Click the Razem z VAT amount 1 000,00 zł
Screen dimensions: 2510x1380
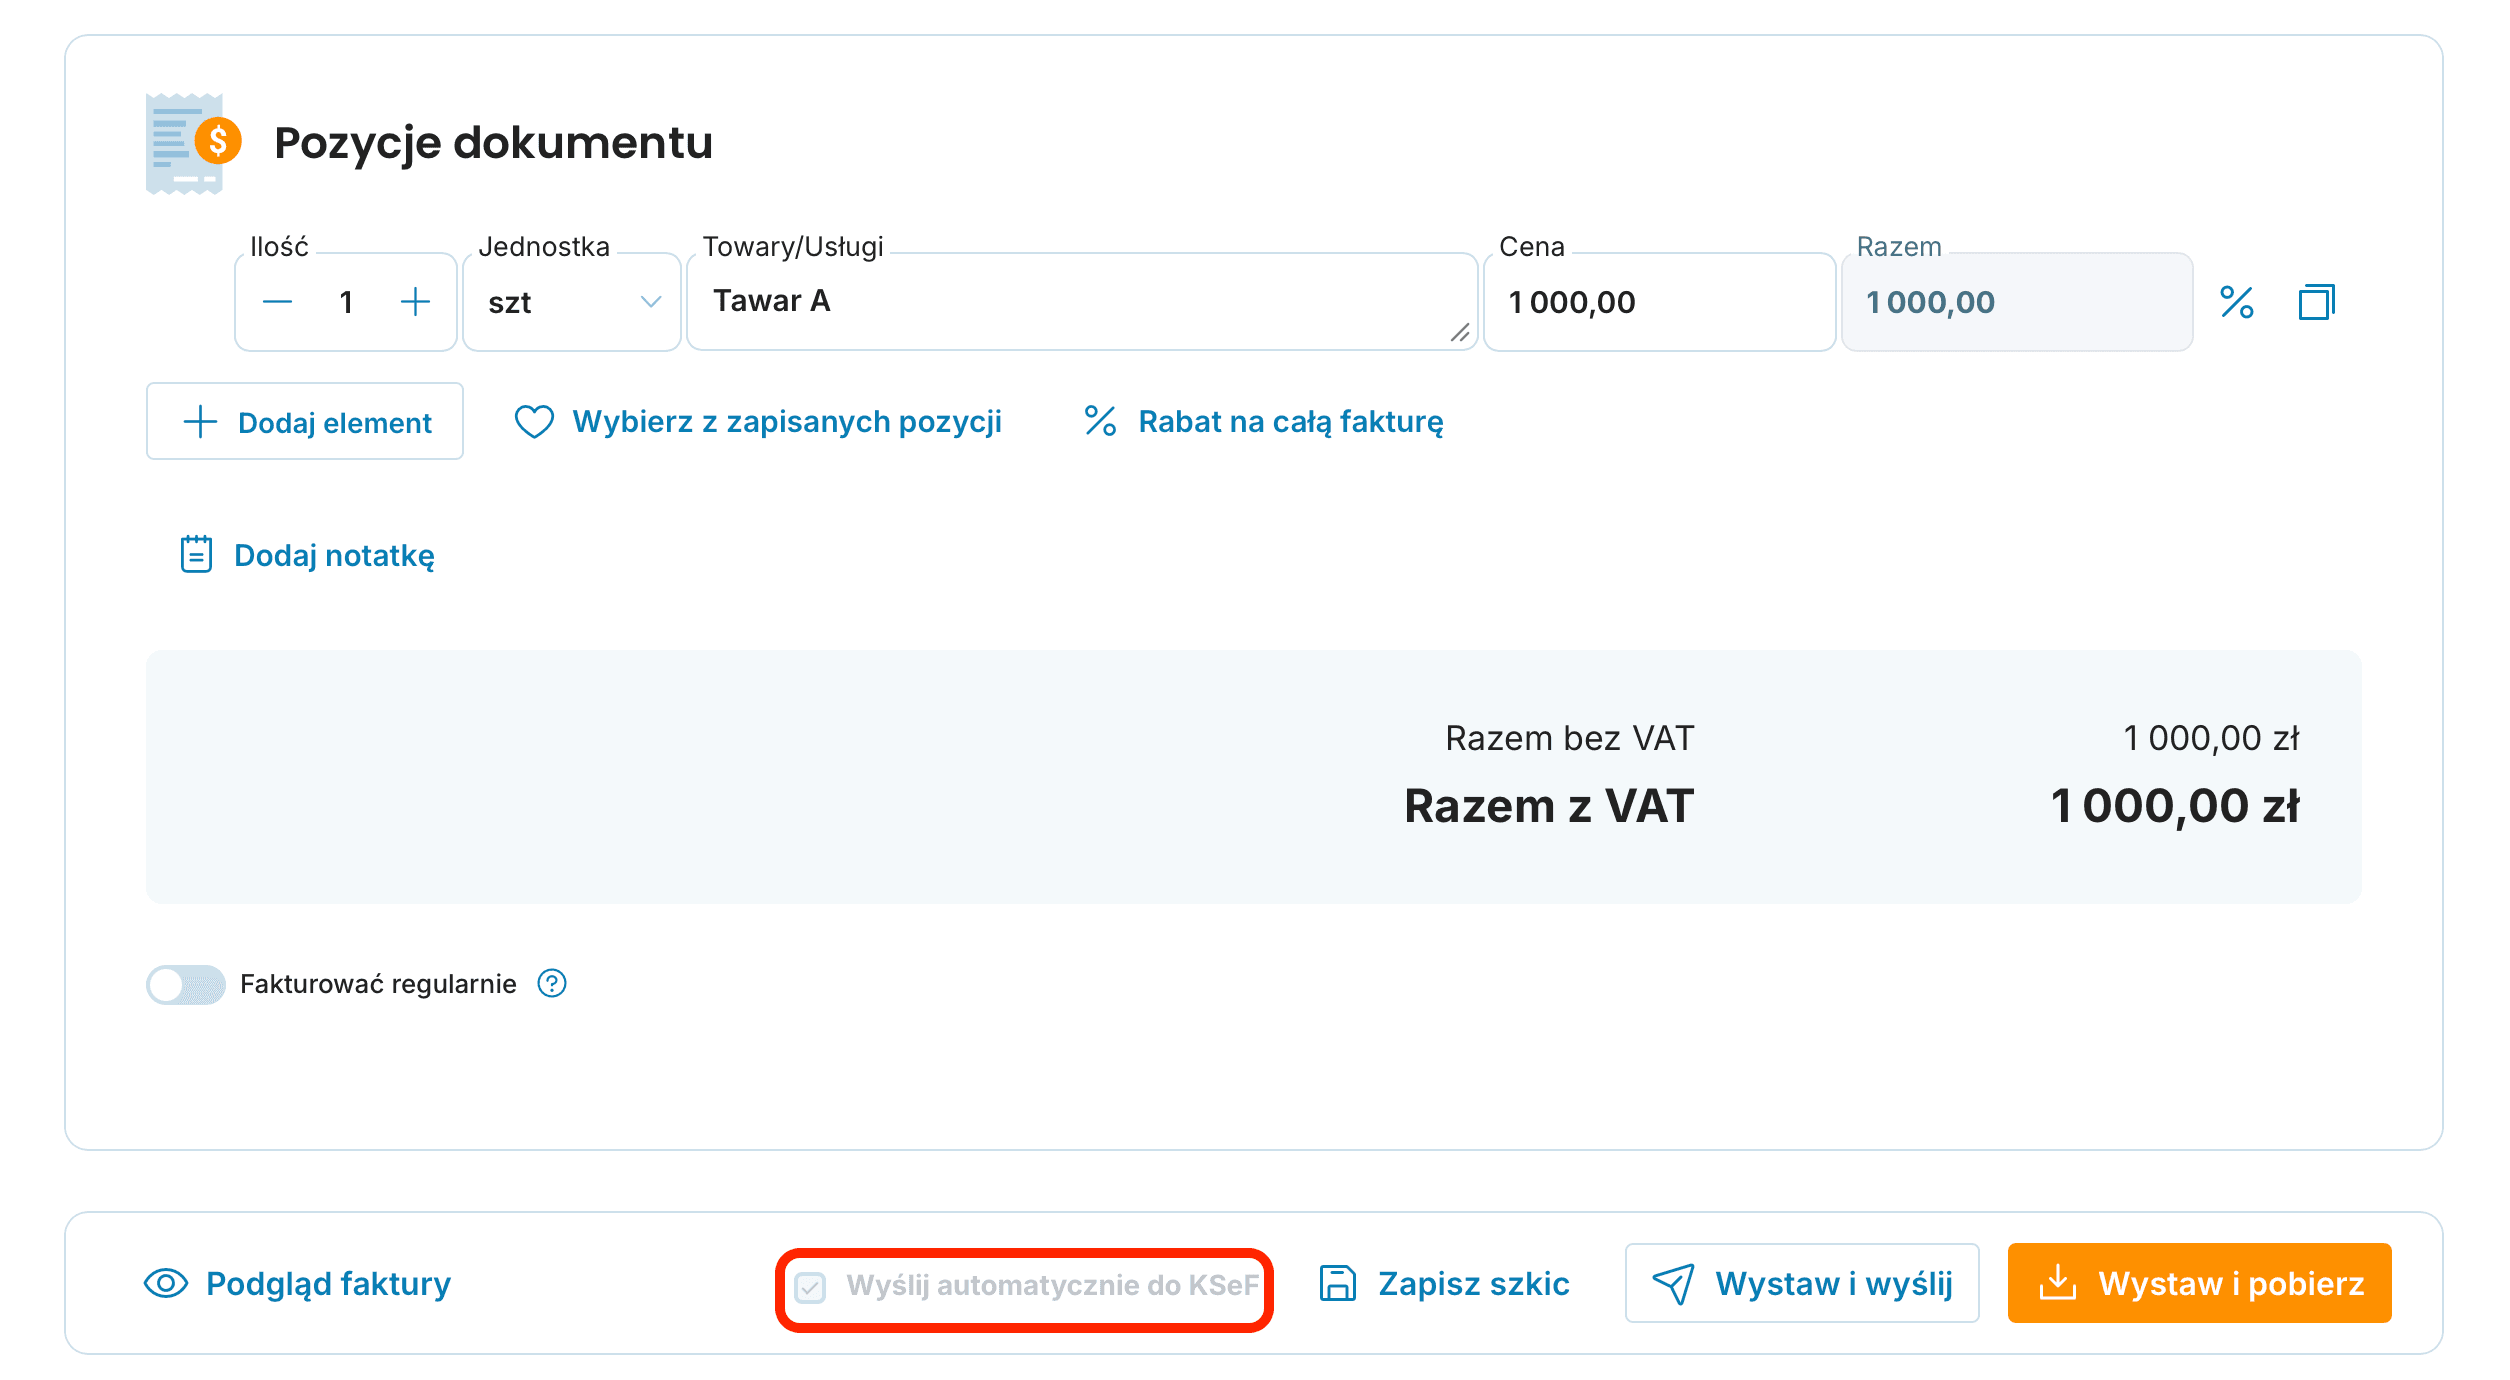click(2175, 806)
